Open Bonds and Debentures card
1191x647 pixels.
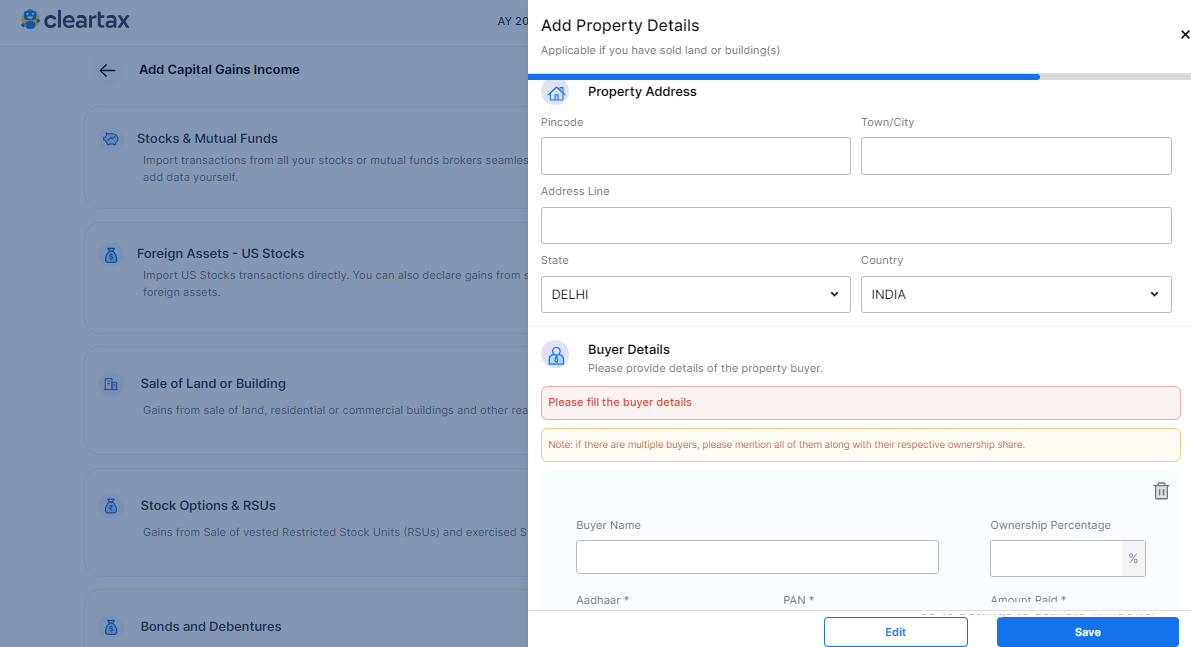click(306, 619)
